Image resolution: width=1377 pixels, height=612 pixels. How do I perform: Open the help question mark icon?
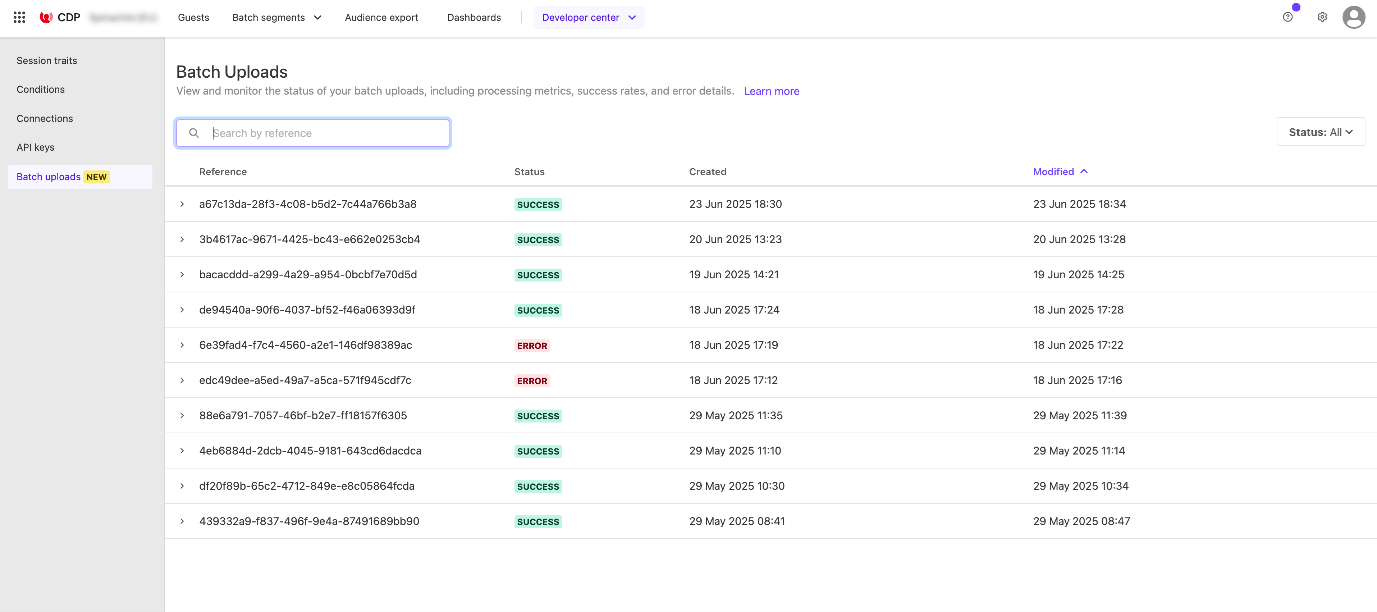coord(1288,17)
